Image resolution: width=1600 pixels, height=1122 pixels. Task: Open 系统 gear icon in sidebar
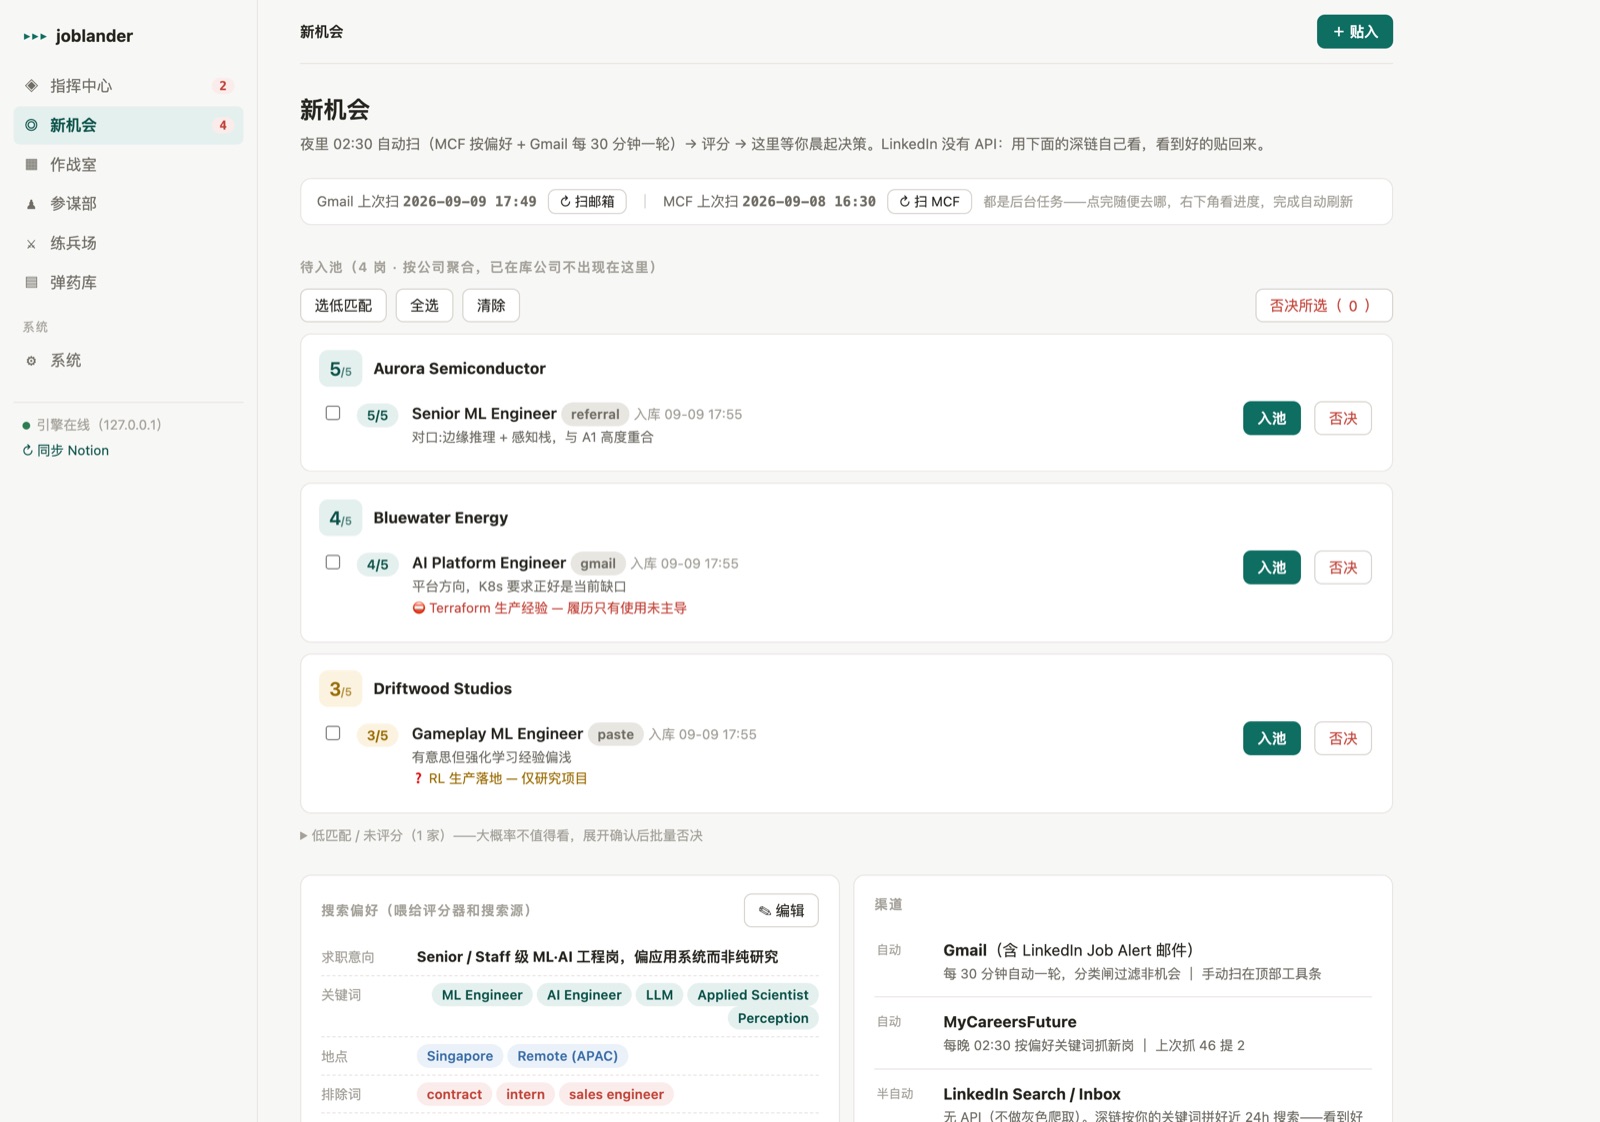click(x=31, y=361)
